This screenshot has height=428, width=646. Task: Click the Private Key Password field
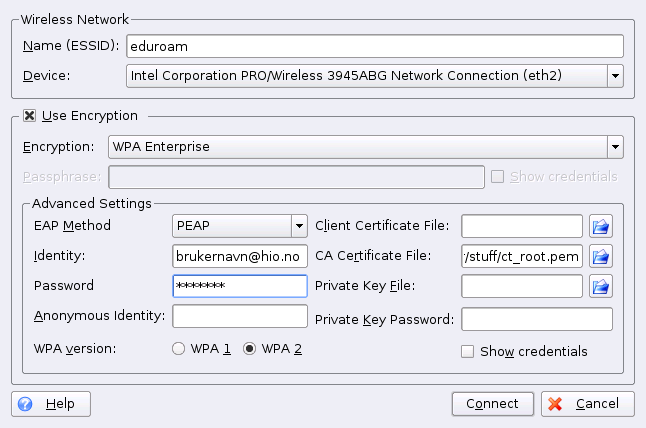[537, 319]
